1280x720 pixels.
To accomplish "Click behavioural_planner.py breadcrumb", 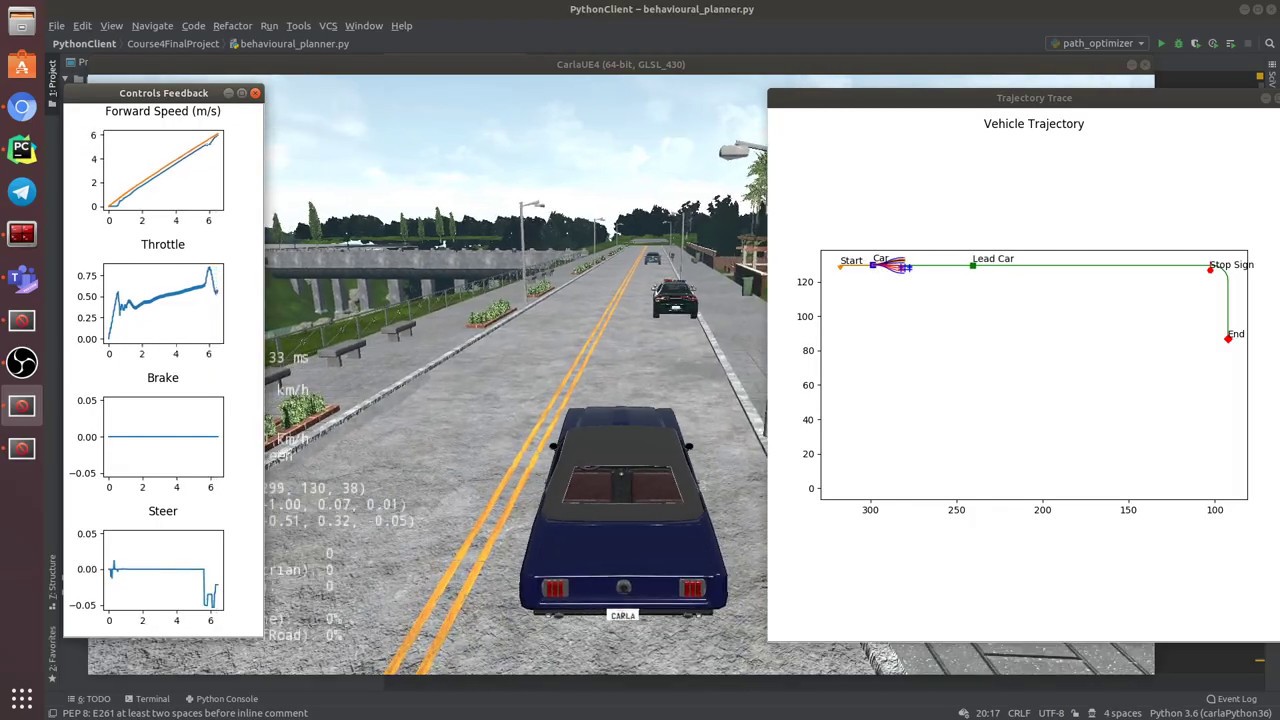I will pos(289,44).
